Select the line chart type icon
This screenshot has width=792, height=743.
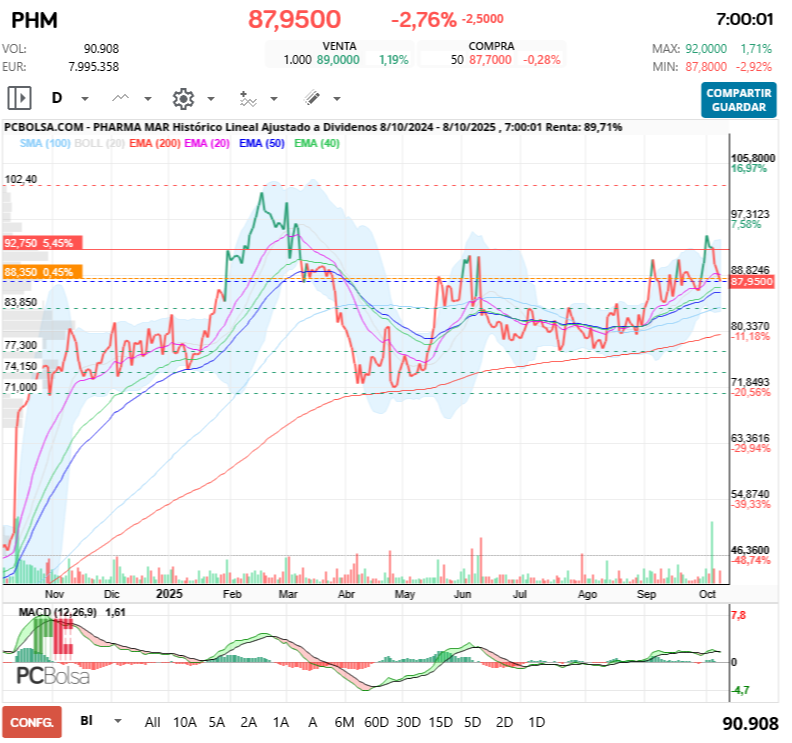pos(121,98)
